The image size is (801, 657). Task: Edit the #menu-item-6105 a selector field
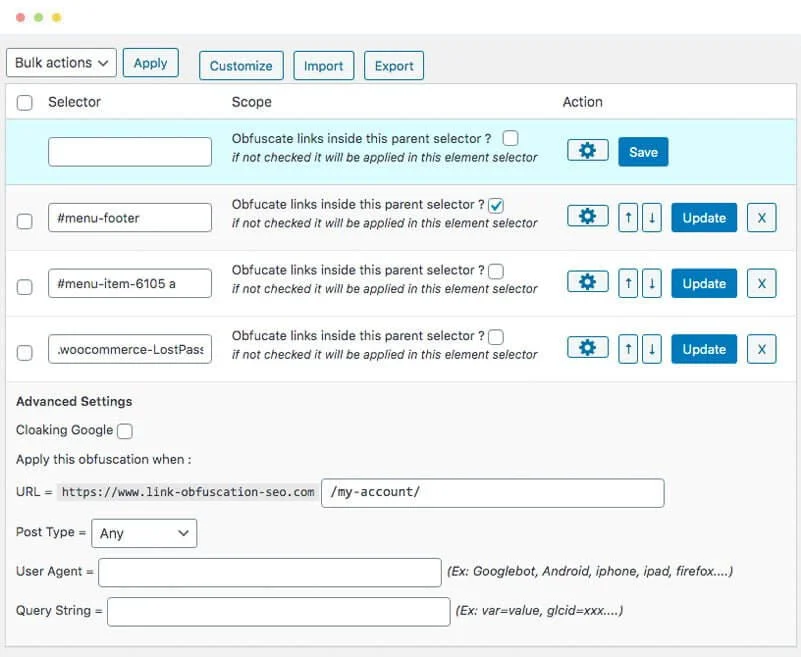coord(130,283)
